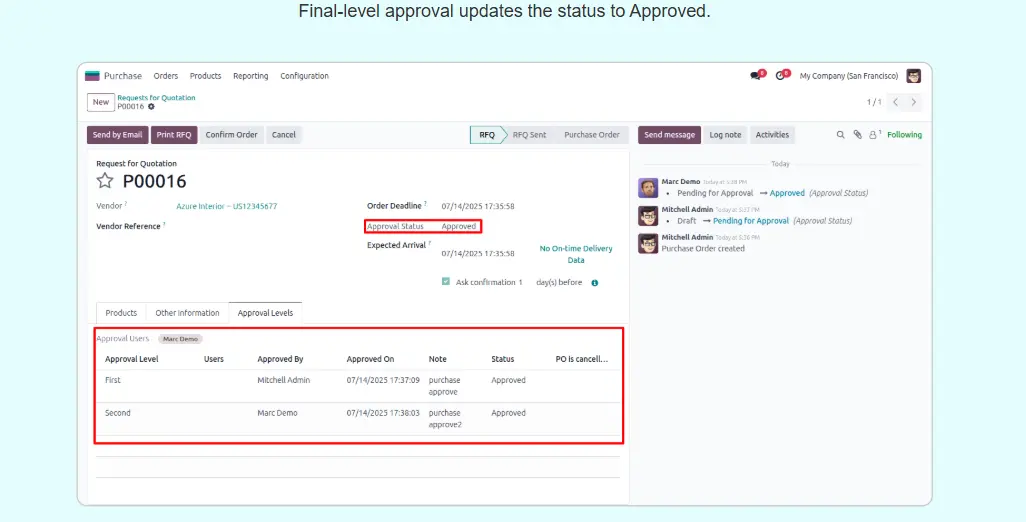Click the gear icon beside P00016
Viewport: 1026px width, 522px height.
(152, 106)
